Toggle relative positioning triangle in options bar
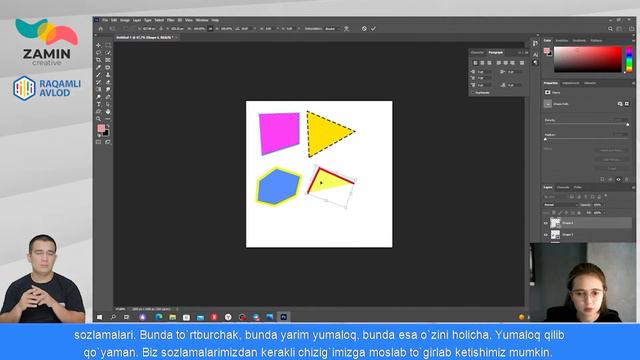The image size is (640, 360). [x=161, y=29]
